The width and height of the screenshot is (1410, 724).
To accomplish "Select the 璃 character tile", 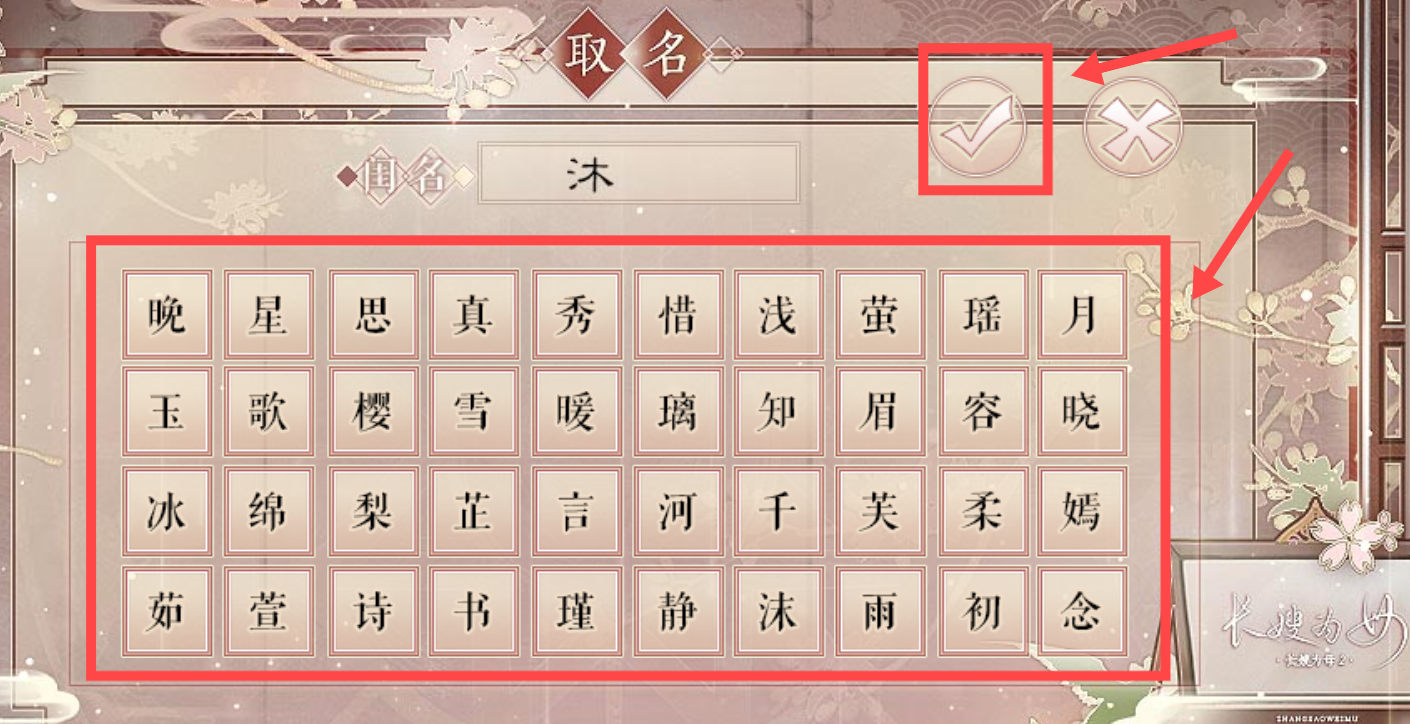I will [677, 411].
